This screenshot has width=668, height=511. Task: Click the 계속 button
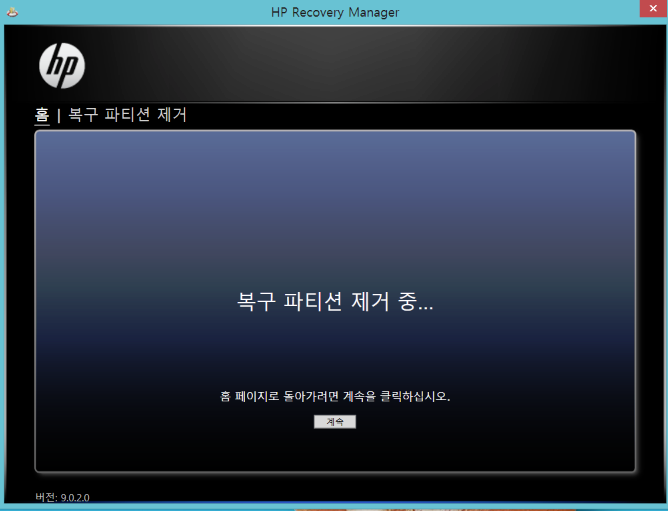tap(335, 422)
